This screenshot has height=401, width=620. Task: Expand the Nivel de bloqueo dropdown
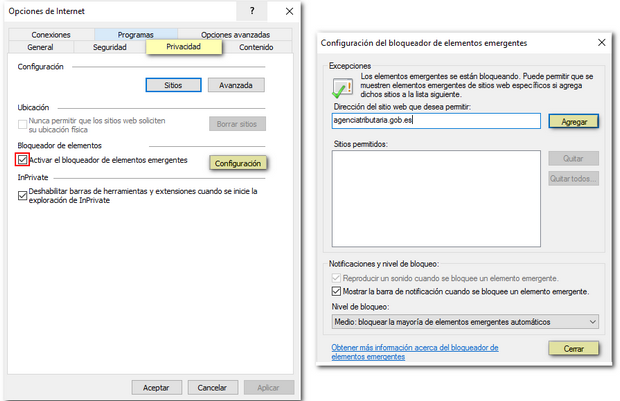tap(465, 321)
